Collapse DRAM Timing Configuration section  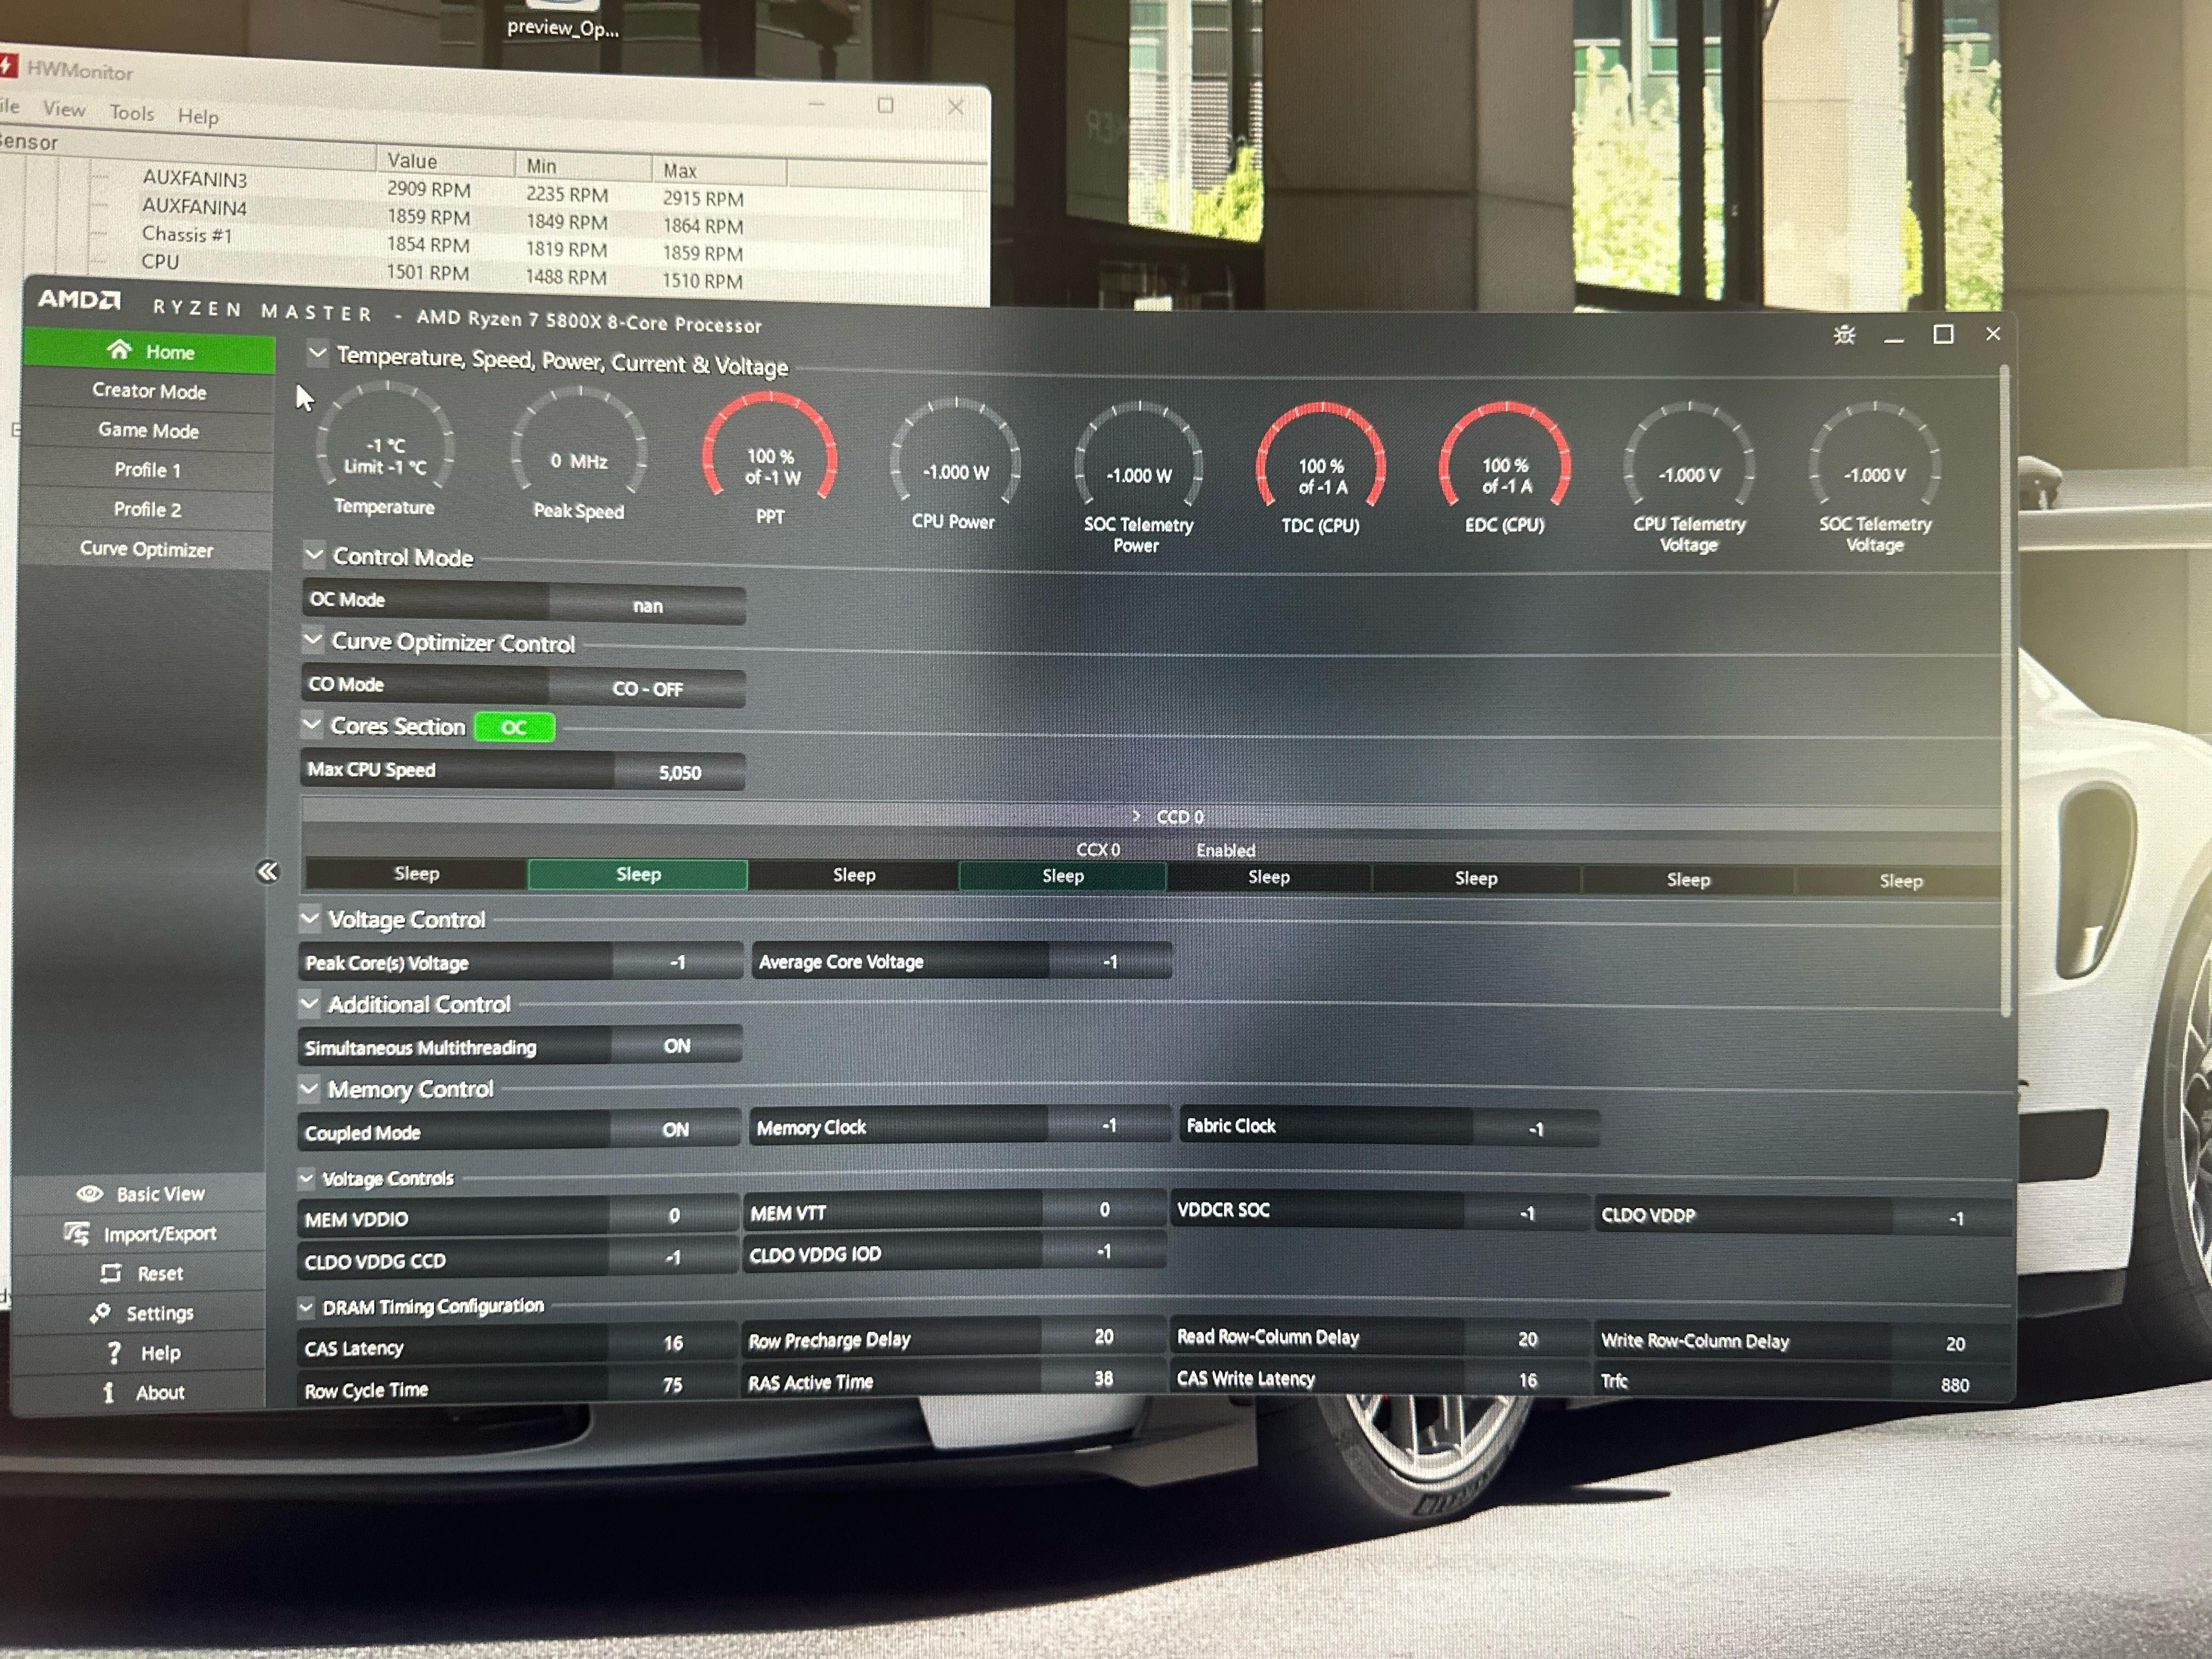(x=306, y=1307)
